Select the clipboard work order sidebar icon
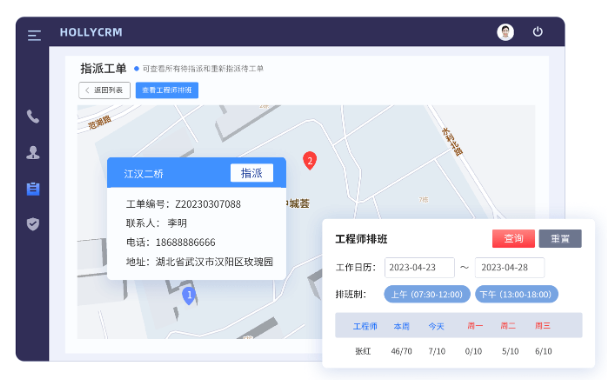This screenshot has height=380, width=607. 33,188
